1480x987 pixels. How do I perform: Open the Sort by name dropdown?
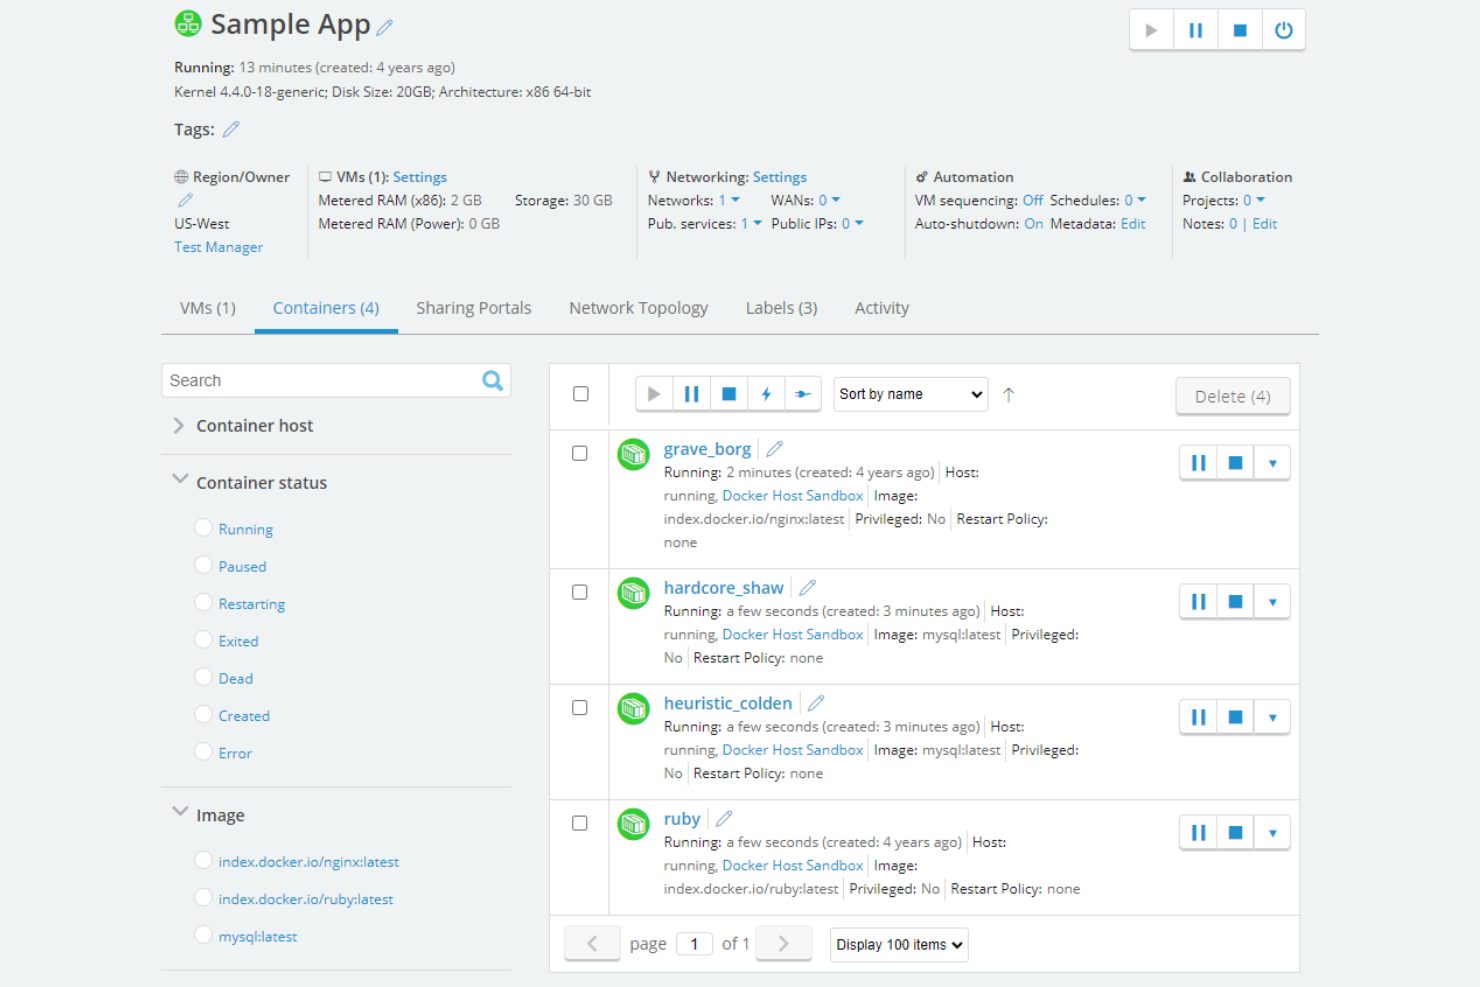pos(910,393)
